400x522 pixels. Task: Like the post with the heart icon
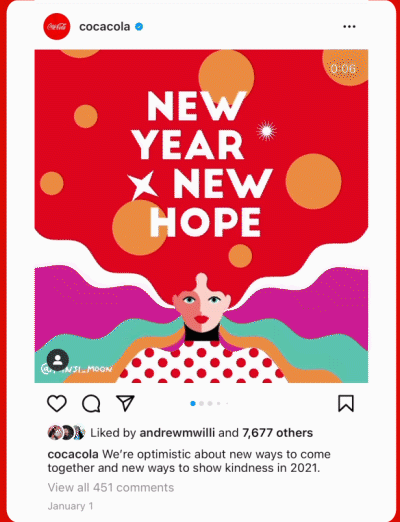coord(57,403)
